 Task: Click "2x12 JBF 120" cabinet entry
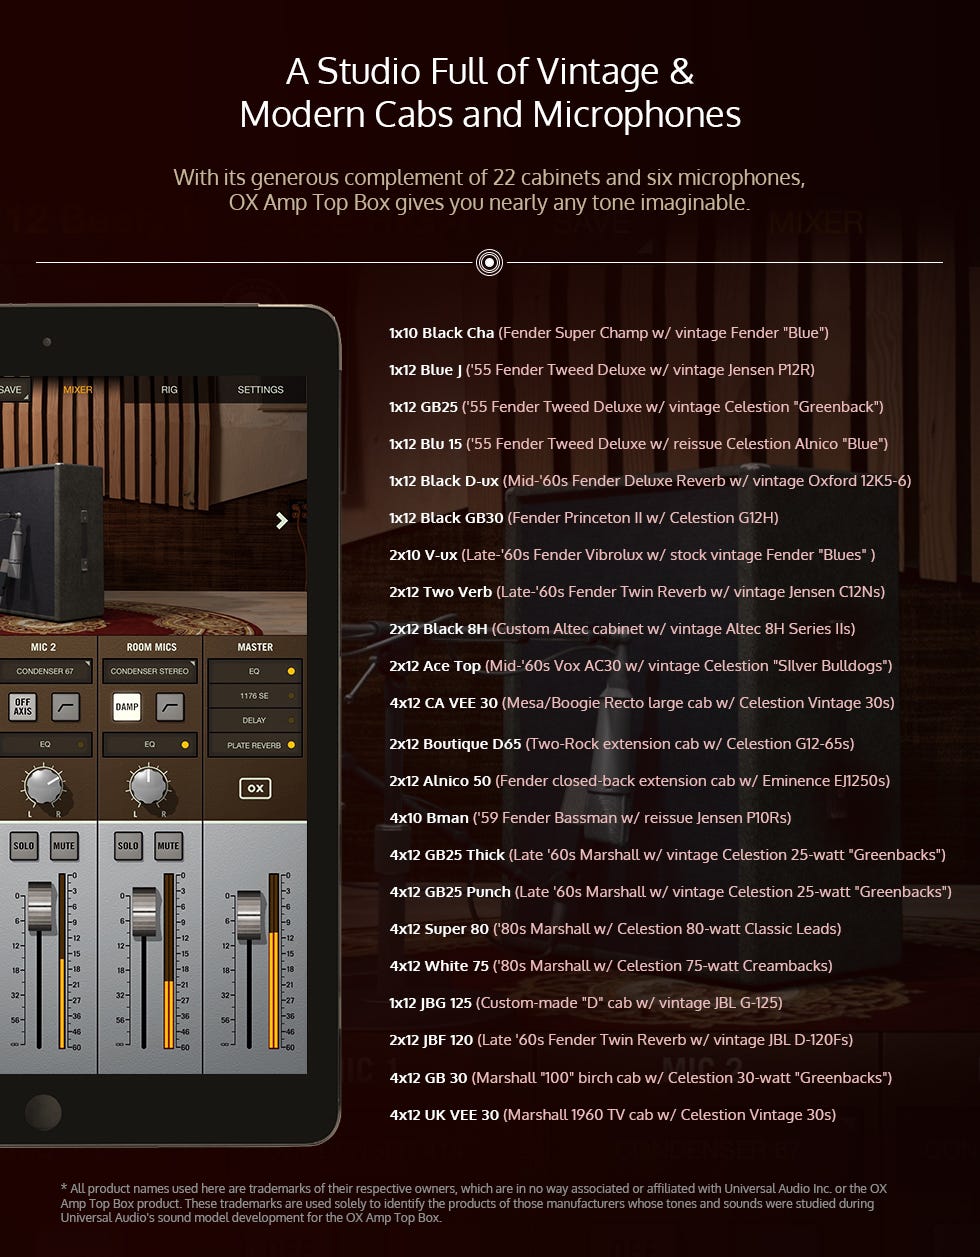pos(621,1040)
